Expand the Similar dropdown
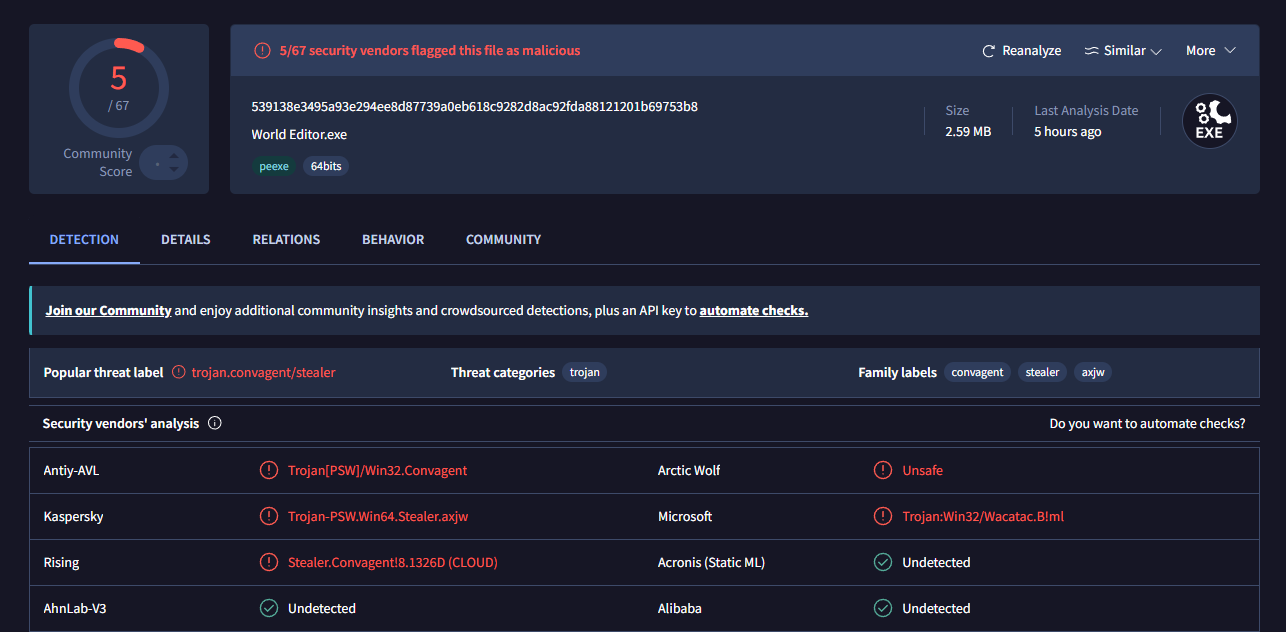Image resolution: width=1286 pixels, height=632 pixels. click(1123, 51)
